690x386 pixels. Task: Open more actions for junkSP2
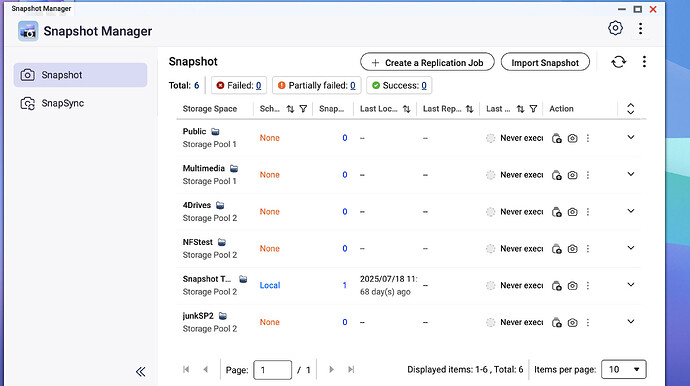pos(588,323)
